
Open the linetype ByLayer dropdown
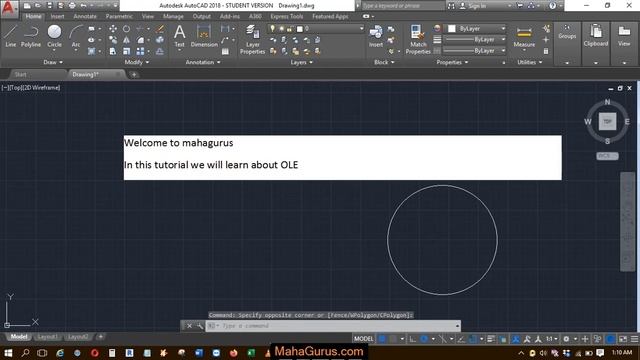tap(475, 51)
